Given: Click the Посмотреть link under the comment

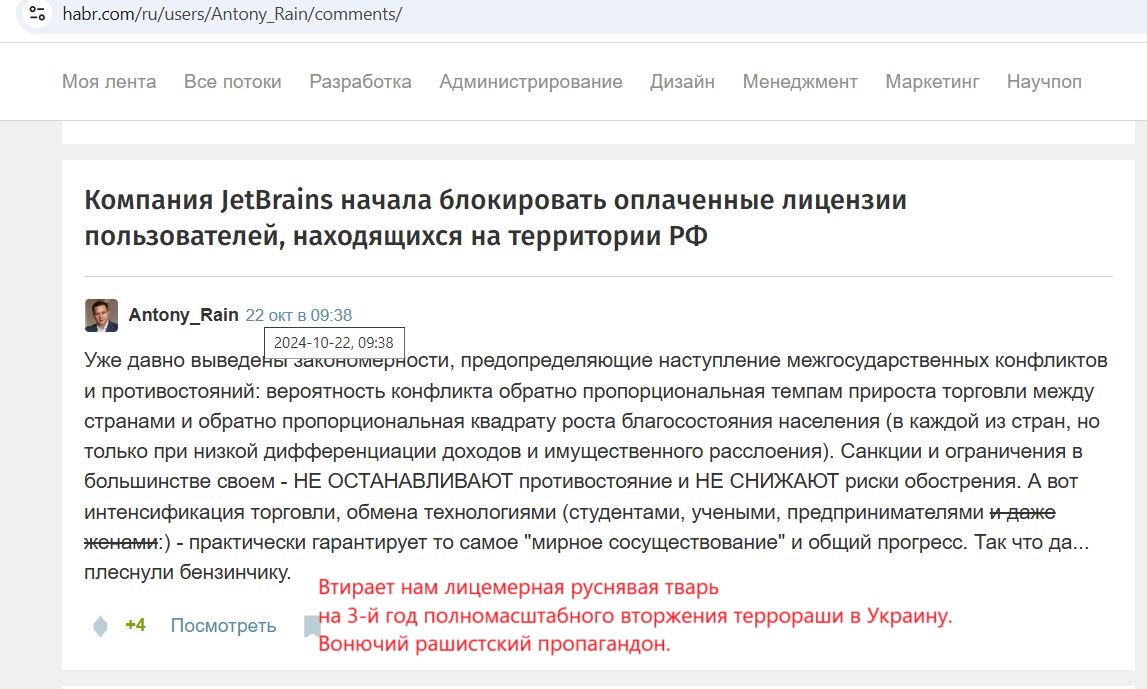Looking at the screenshot, I should (223, 625).
